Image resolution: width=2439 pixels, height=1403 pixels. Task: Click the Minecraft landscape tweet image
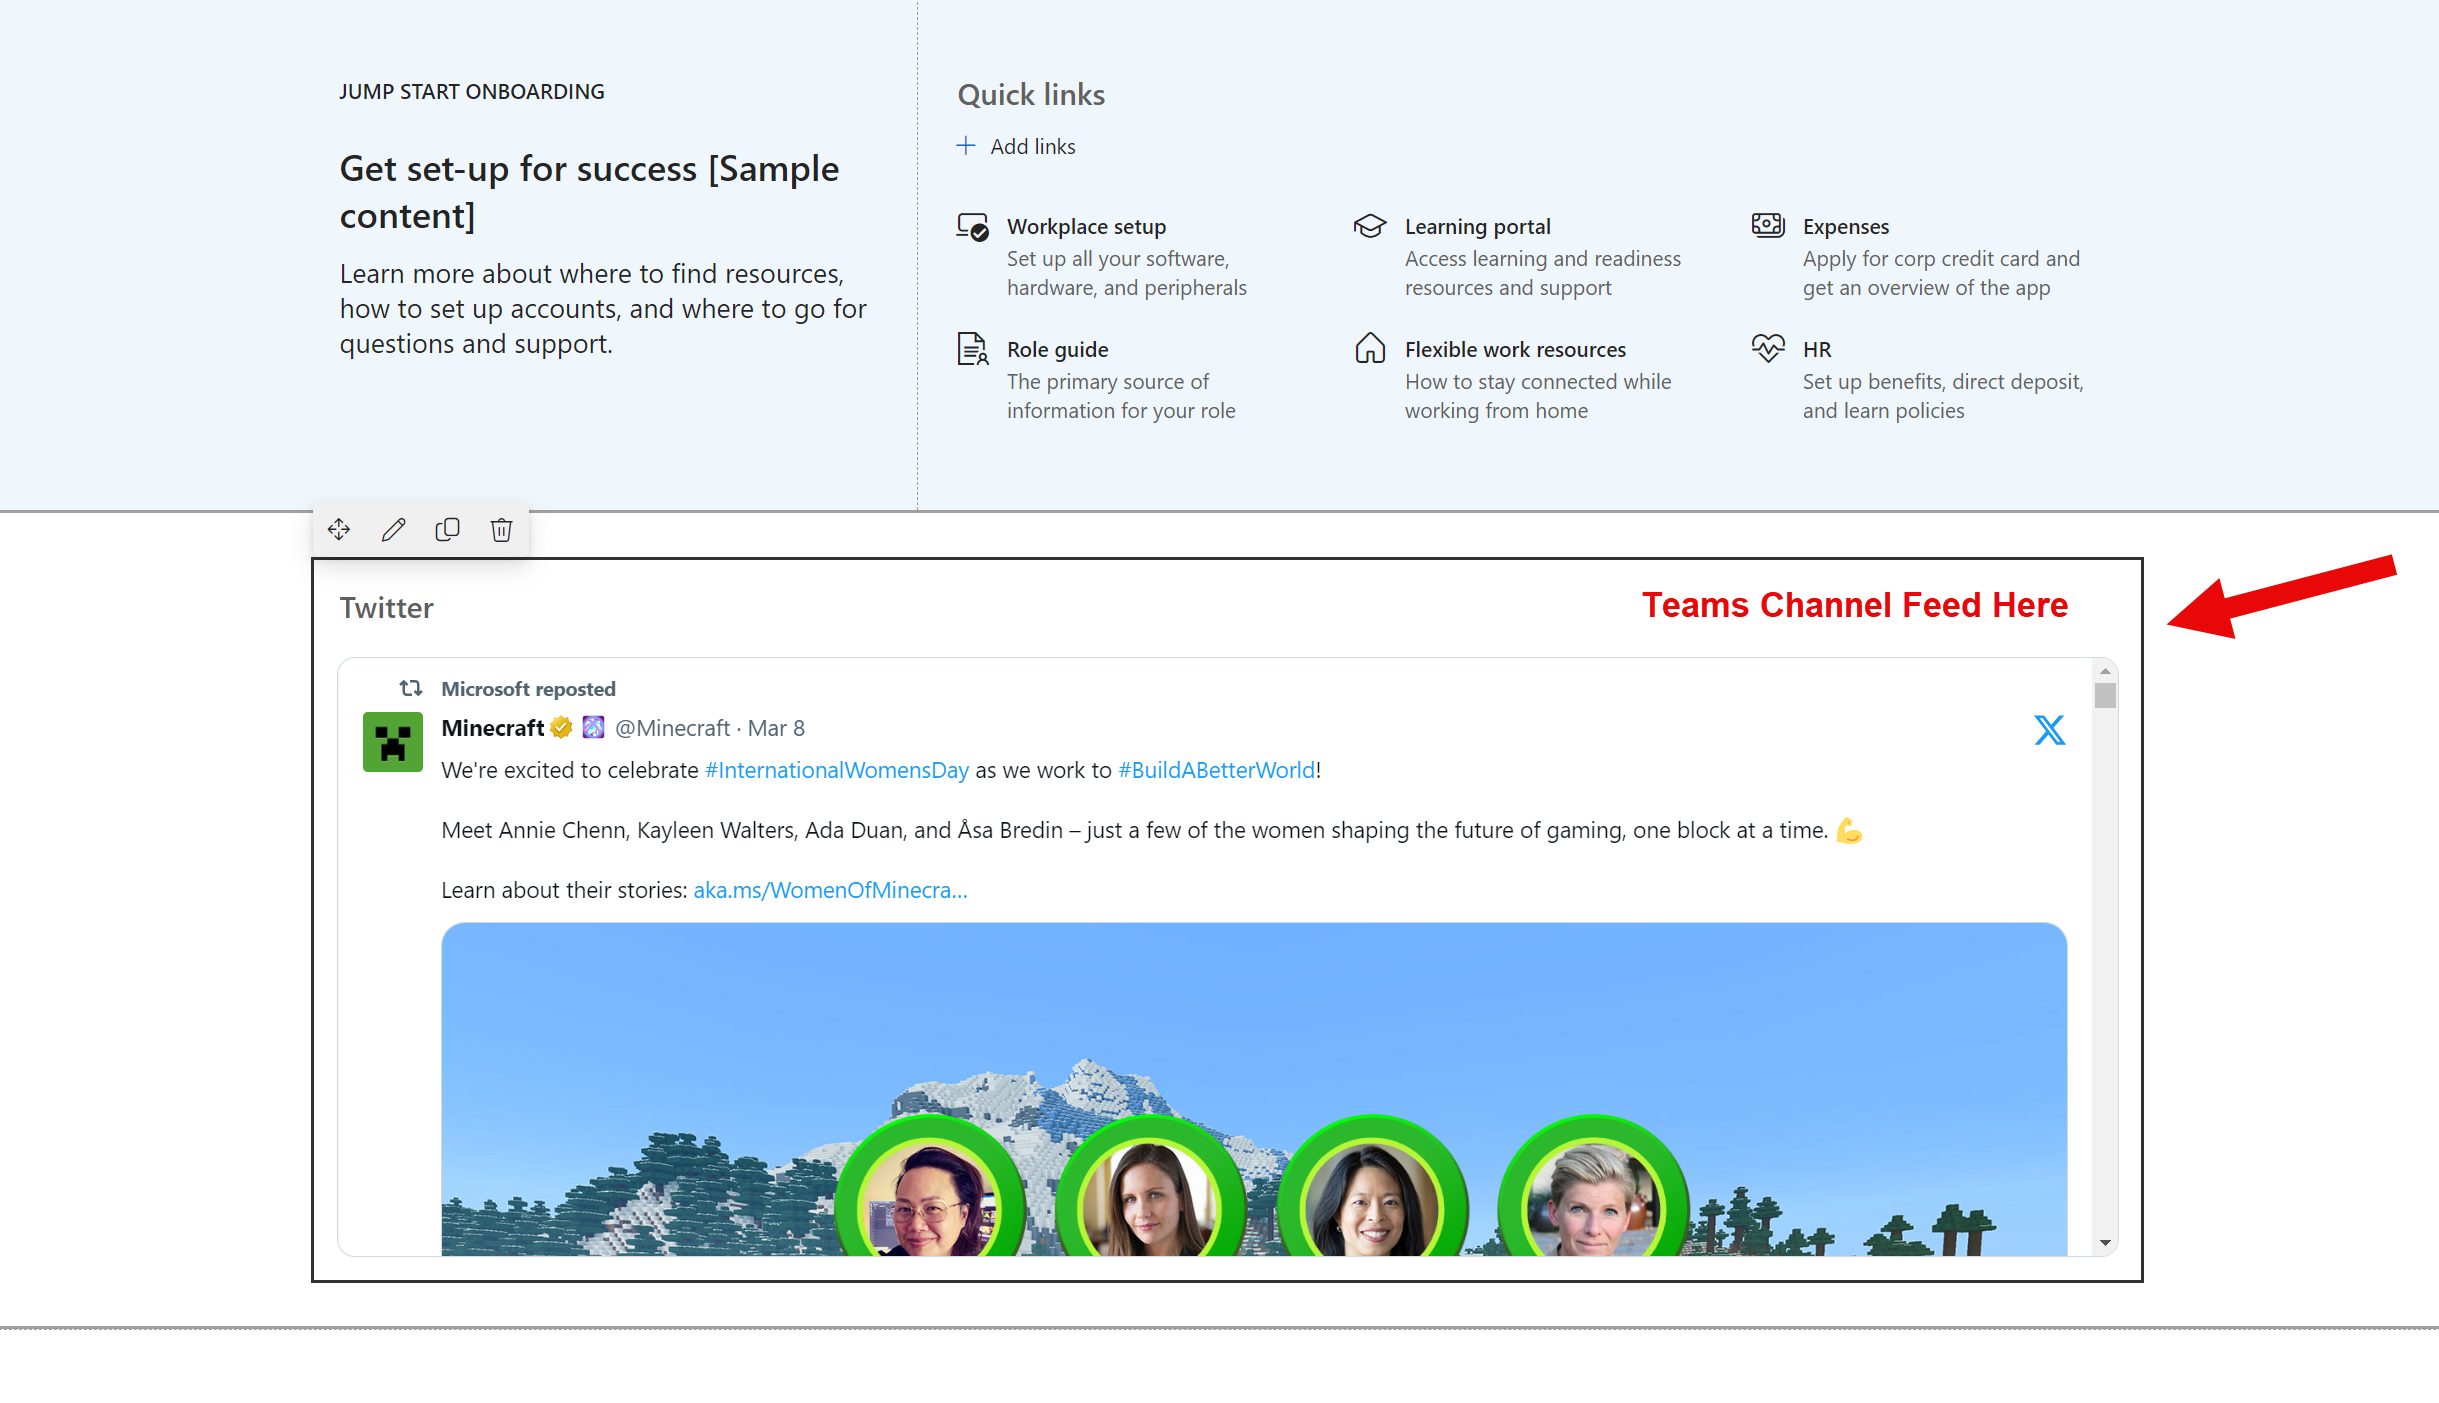point(1254,1050)
